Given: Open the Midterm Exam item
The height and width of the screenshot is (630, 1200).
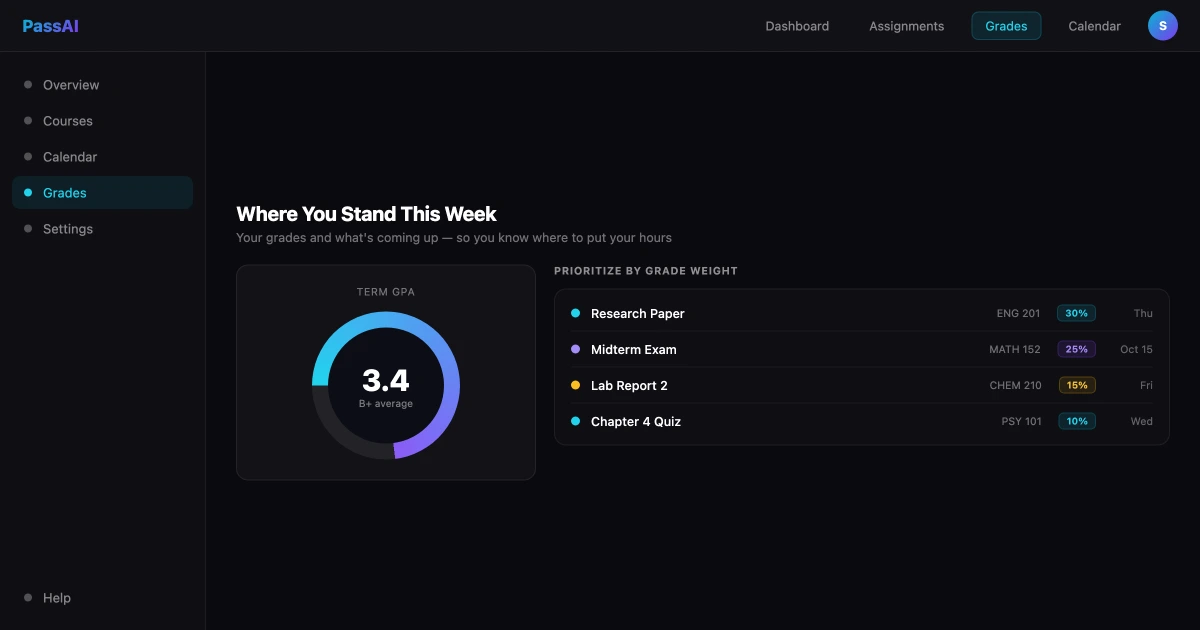Looking at the screenshot, I should tap(862, 349).
